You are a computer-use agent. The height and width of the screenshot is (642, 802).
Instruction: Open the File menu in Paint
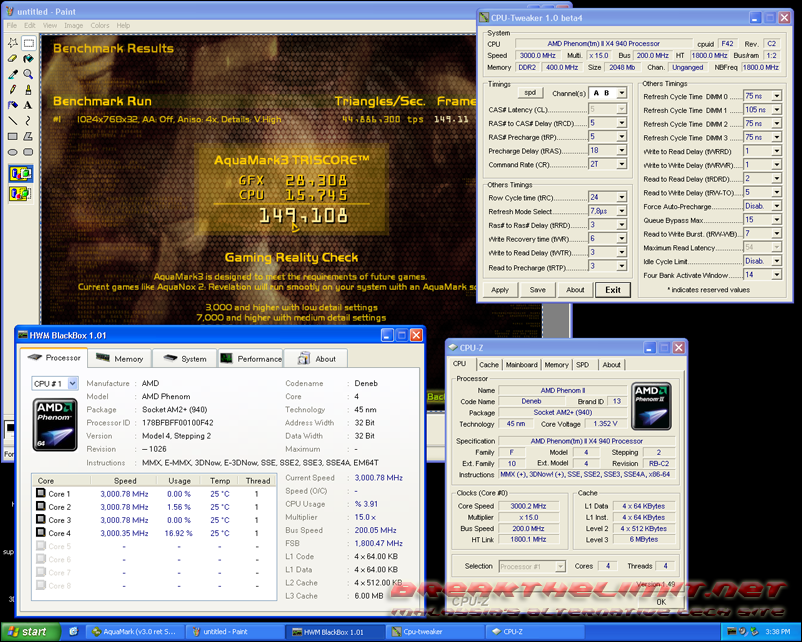tap(12, 25)
